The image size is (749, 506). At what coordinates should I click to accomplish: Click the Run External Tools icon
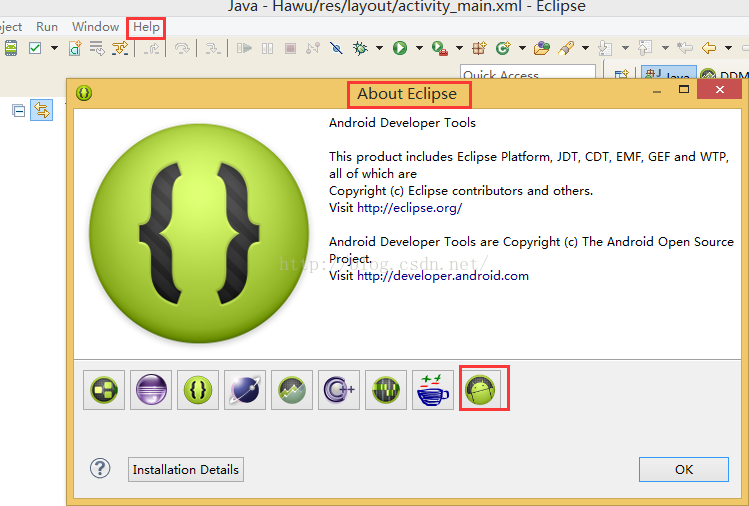[439, 48]
